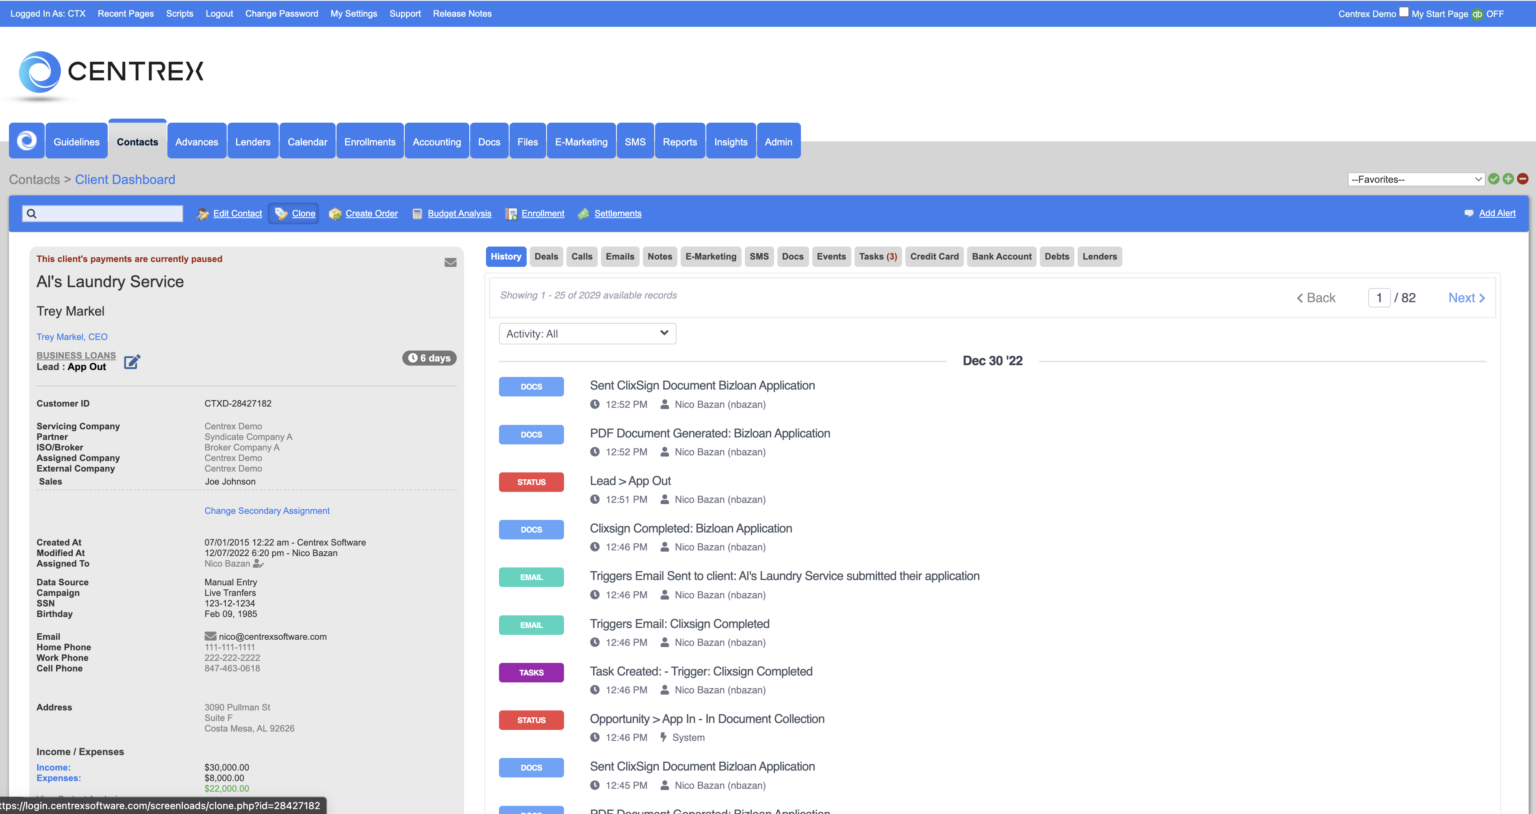Click the green checkmark next to Favorites

coord(1493,178)
